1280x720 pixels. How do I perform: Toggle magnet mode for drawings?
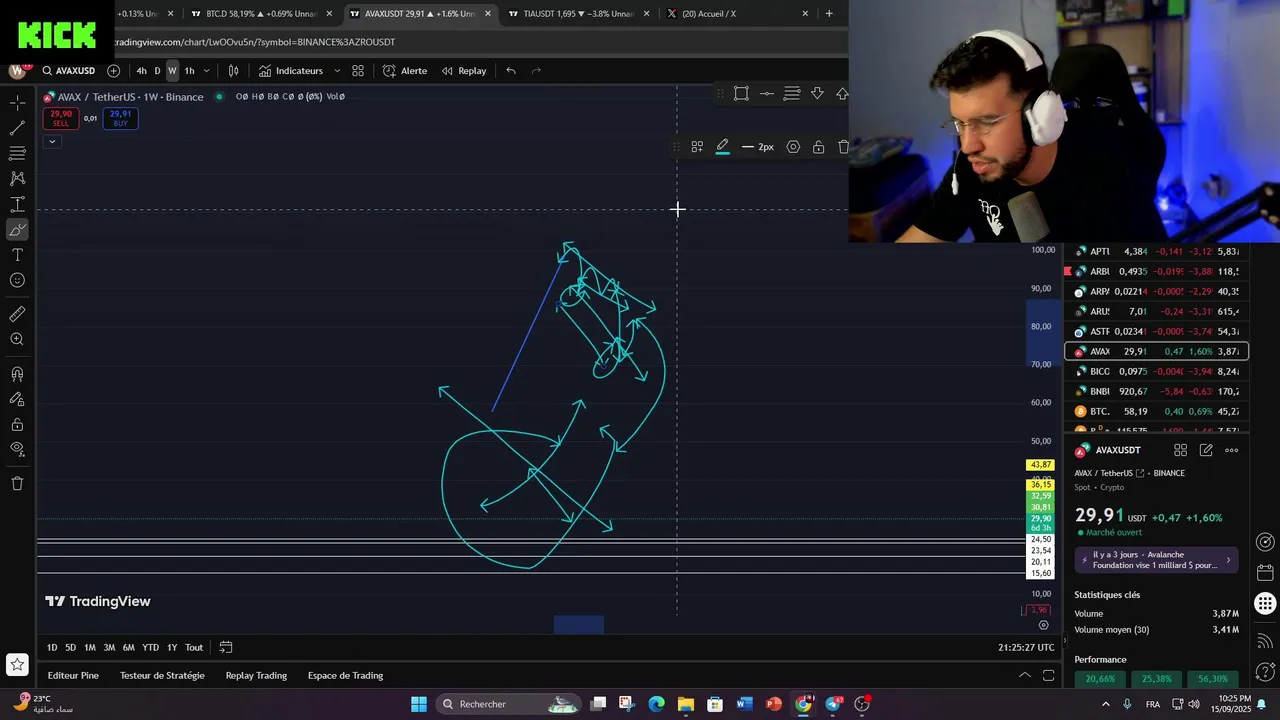[x=17, y=374]
